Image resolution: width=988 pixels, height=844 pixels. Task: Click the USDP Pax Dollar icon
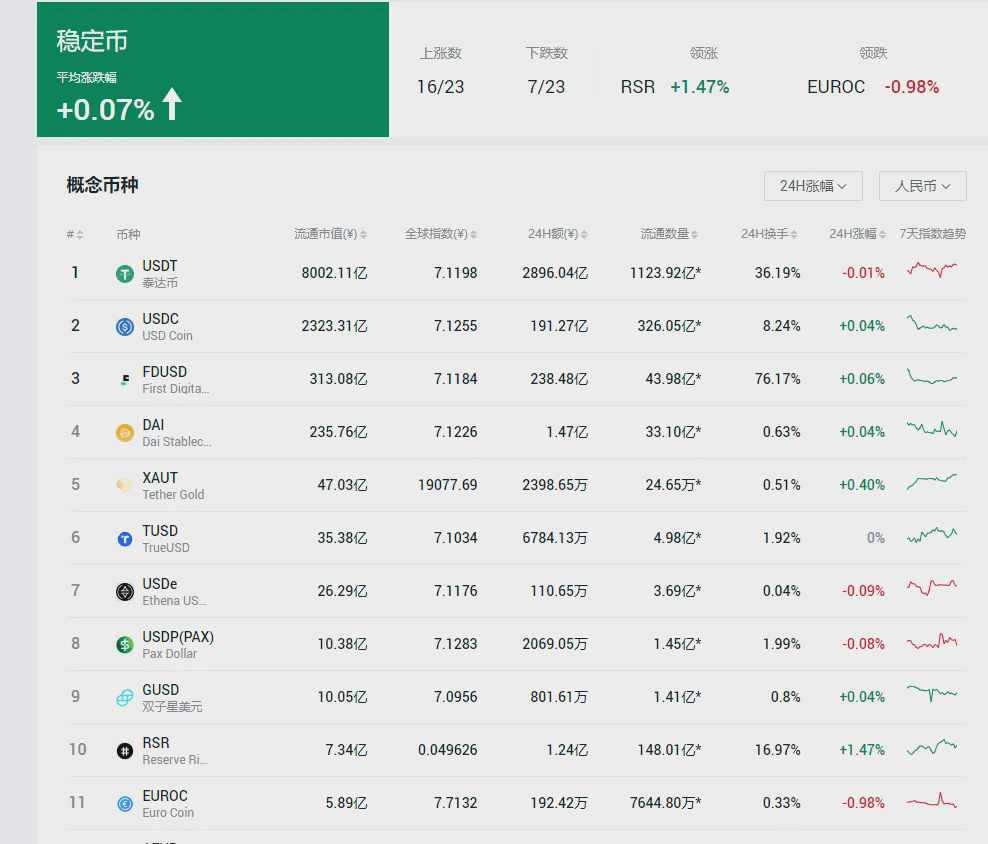coord(125,644)
